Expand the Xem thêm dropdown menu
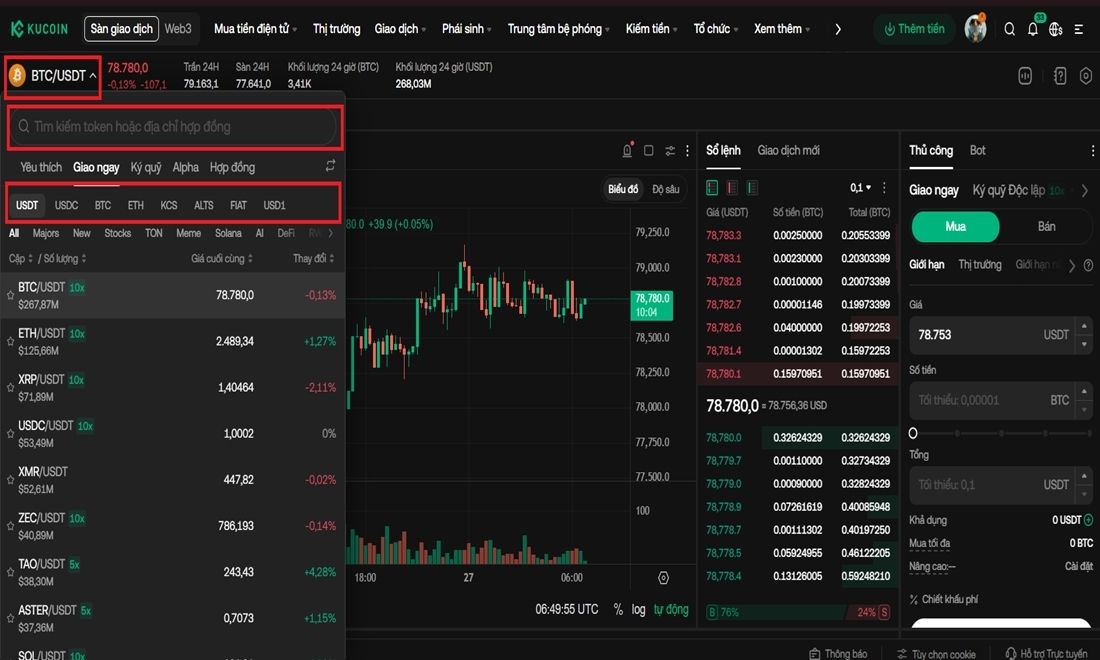 tap(782, 29)
